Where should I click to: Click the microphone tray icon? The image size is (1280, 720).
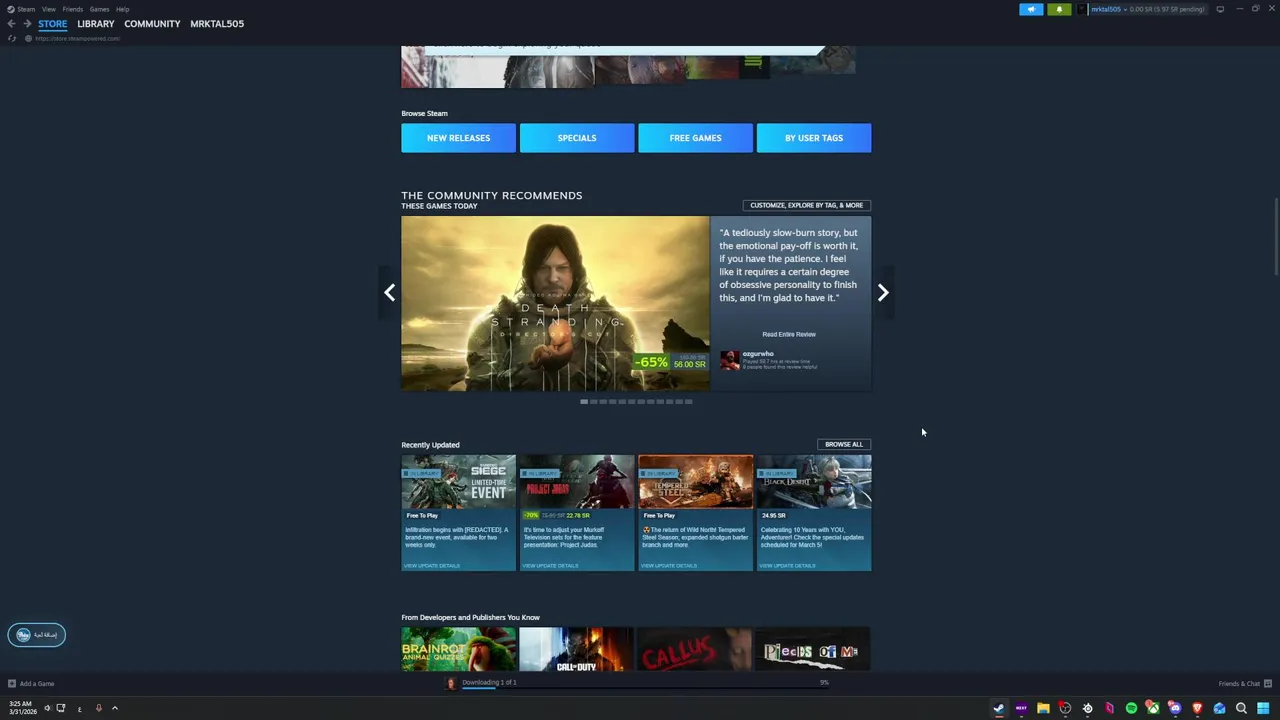point(98,708)
